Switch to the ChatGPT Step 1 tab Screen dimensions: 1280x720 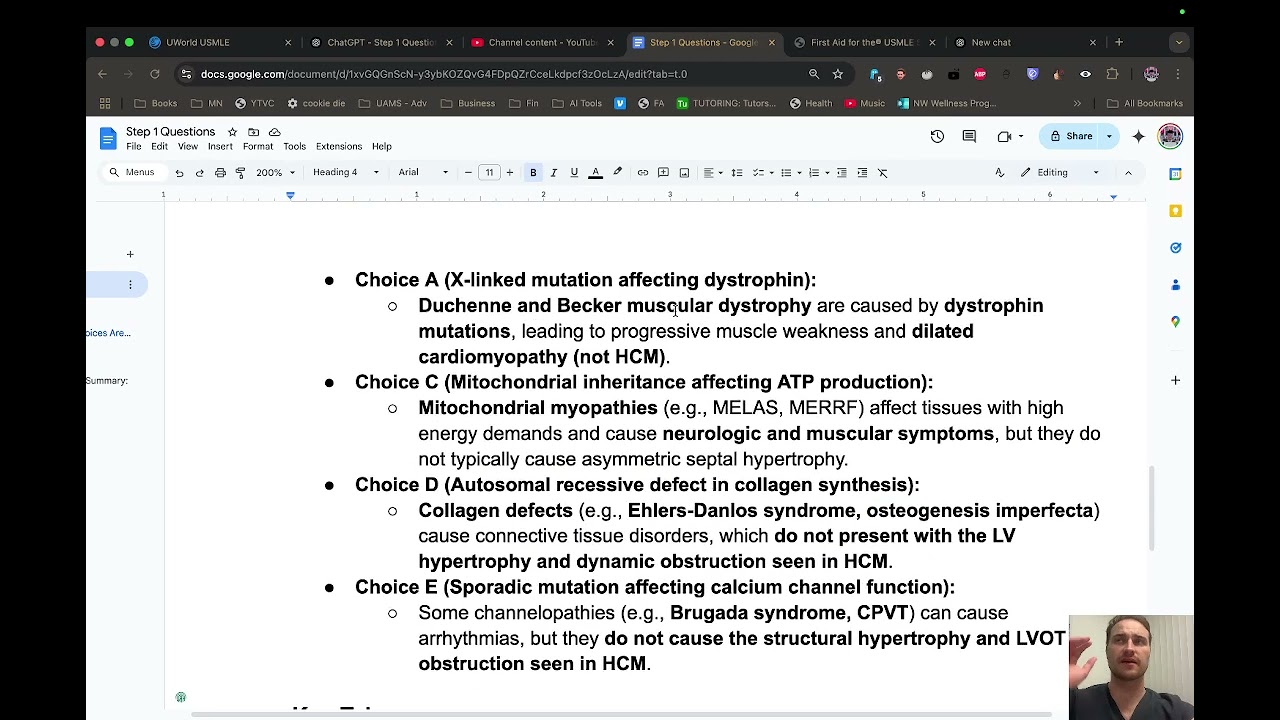coord(381,42)
